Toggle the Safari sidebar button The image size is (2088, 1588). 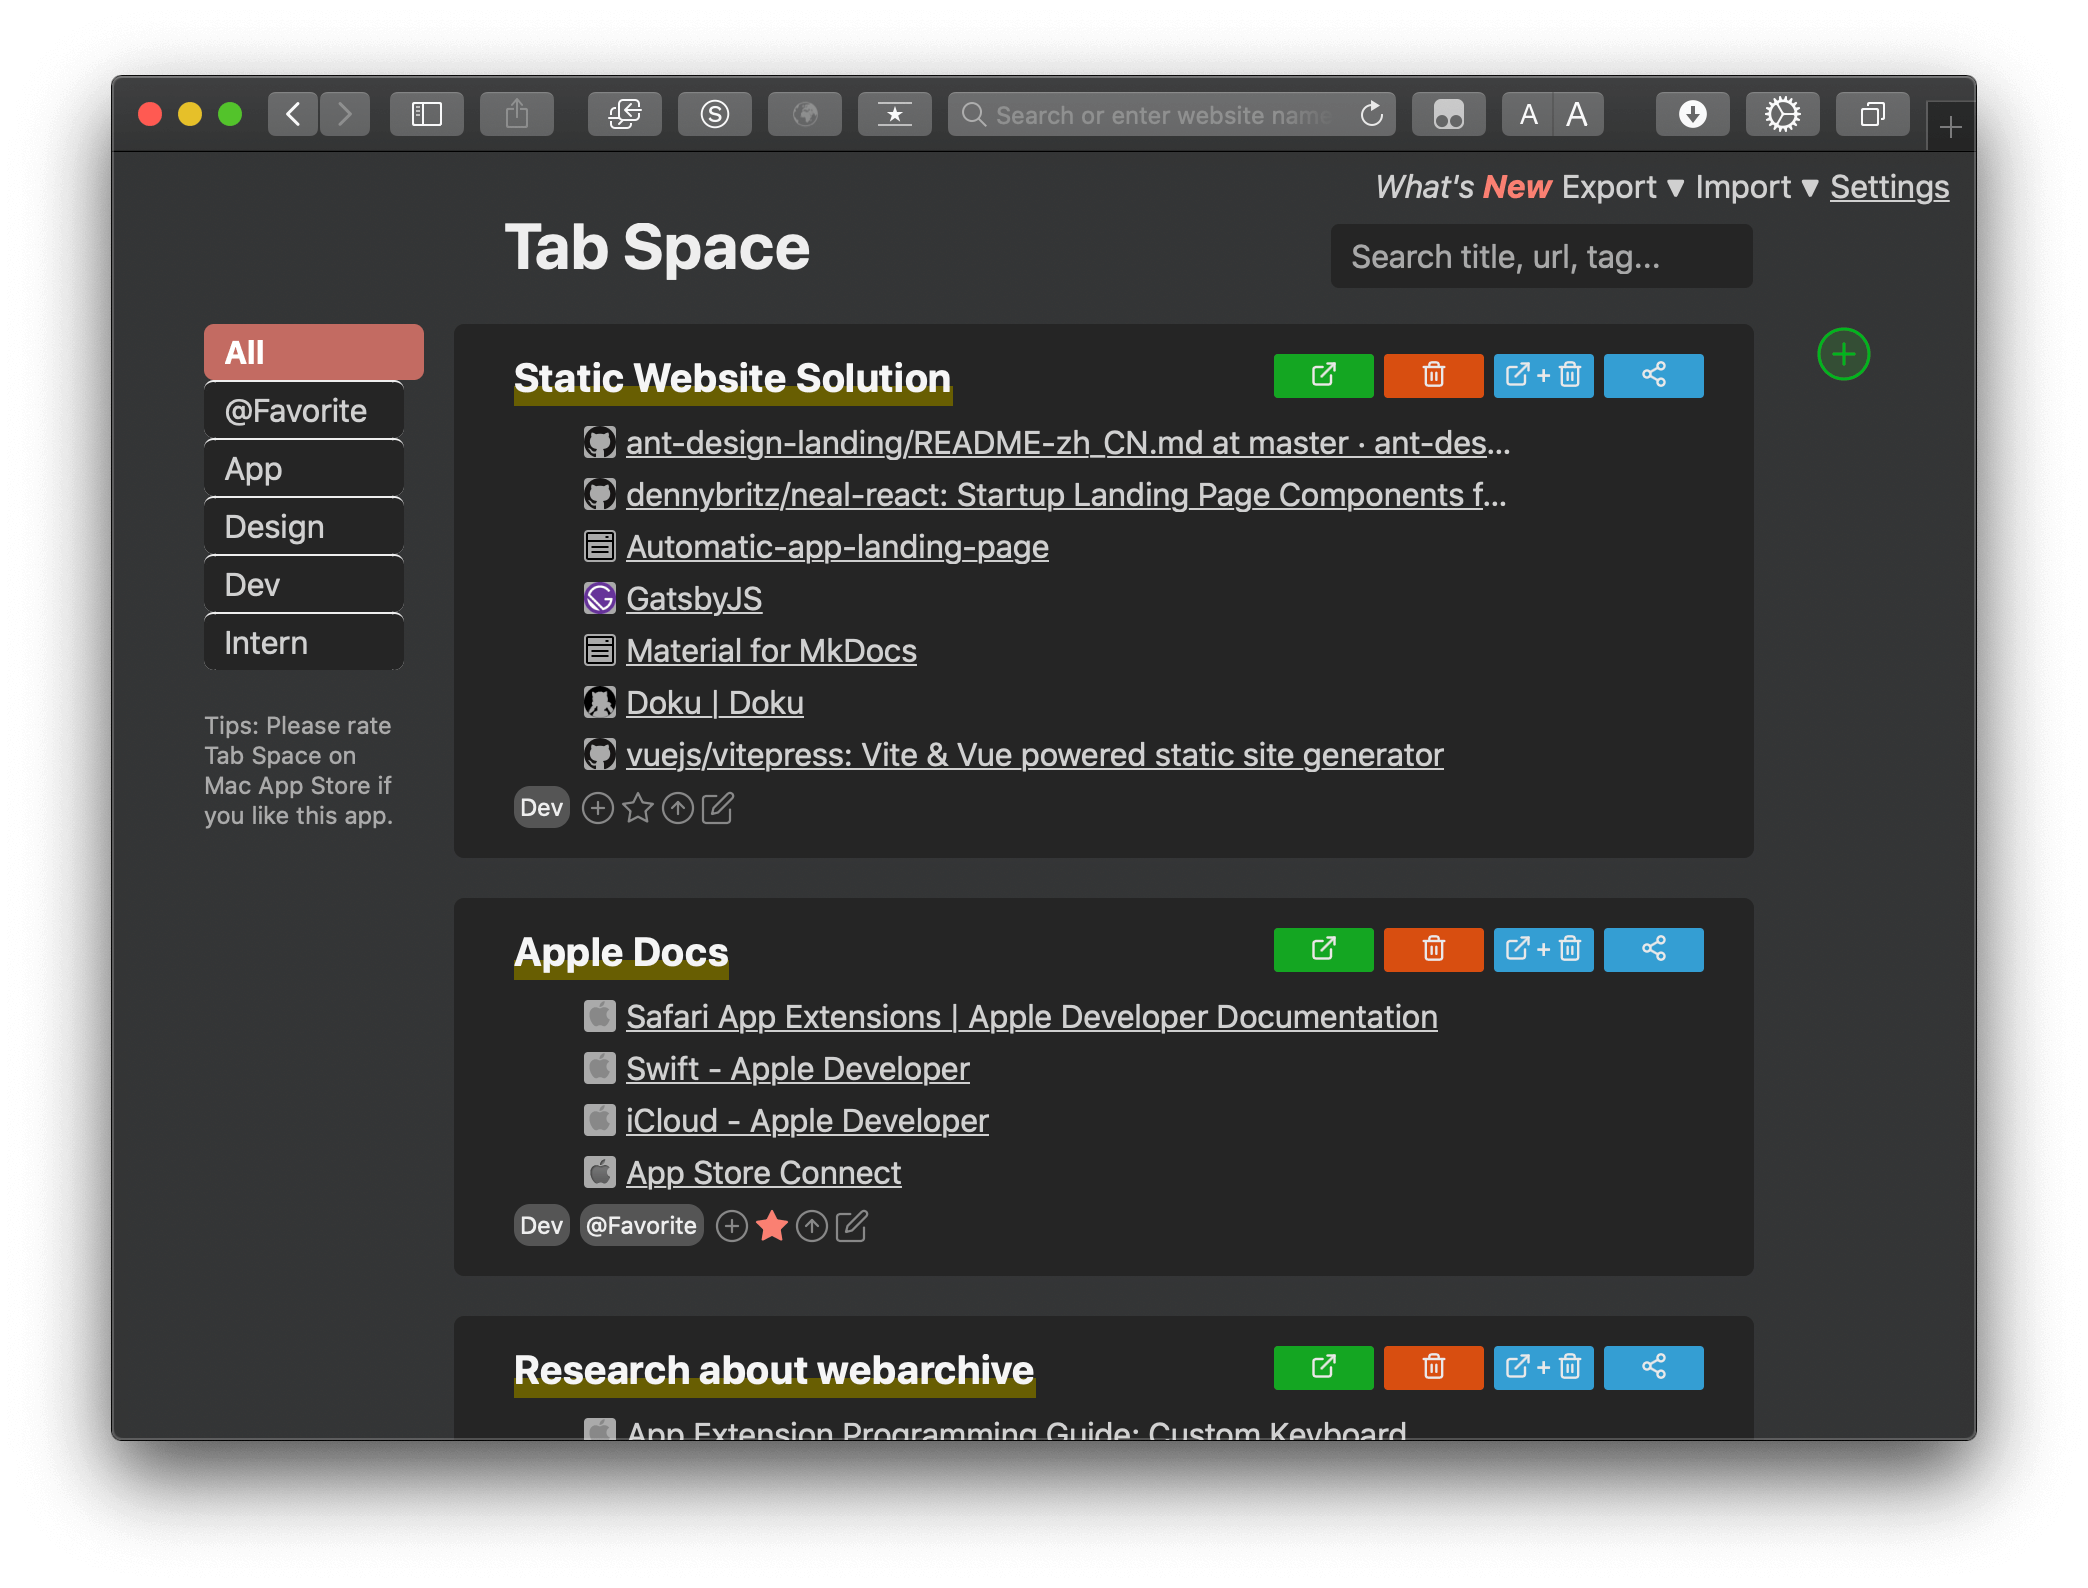pos(427,115)
